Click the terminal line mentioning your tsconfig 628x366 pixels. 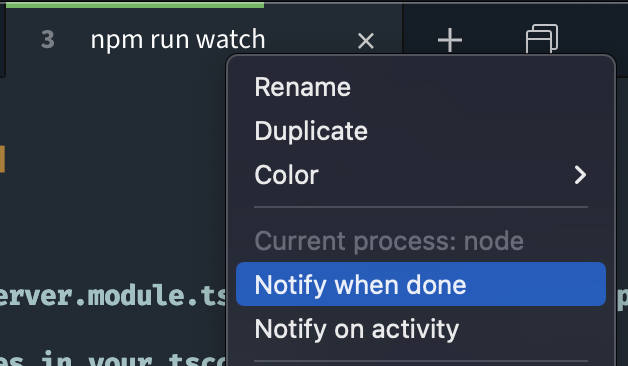coord(113,359)
